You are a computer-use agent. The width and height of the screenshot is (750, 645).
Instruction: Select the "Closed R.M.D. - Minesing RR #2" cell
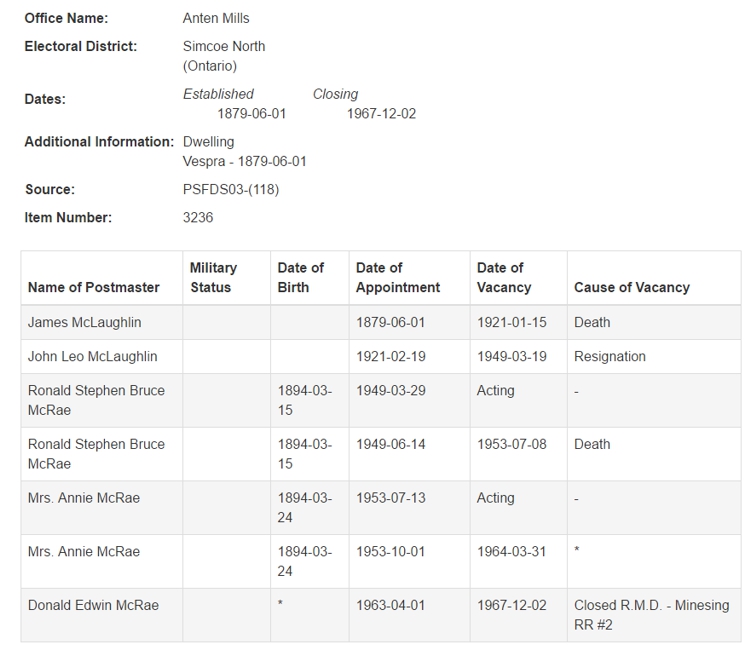(x=651, y=615)
